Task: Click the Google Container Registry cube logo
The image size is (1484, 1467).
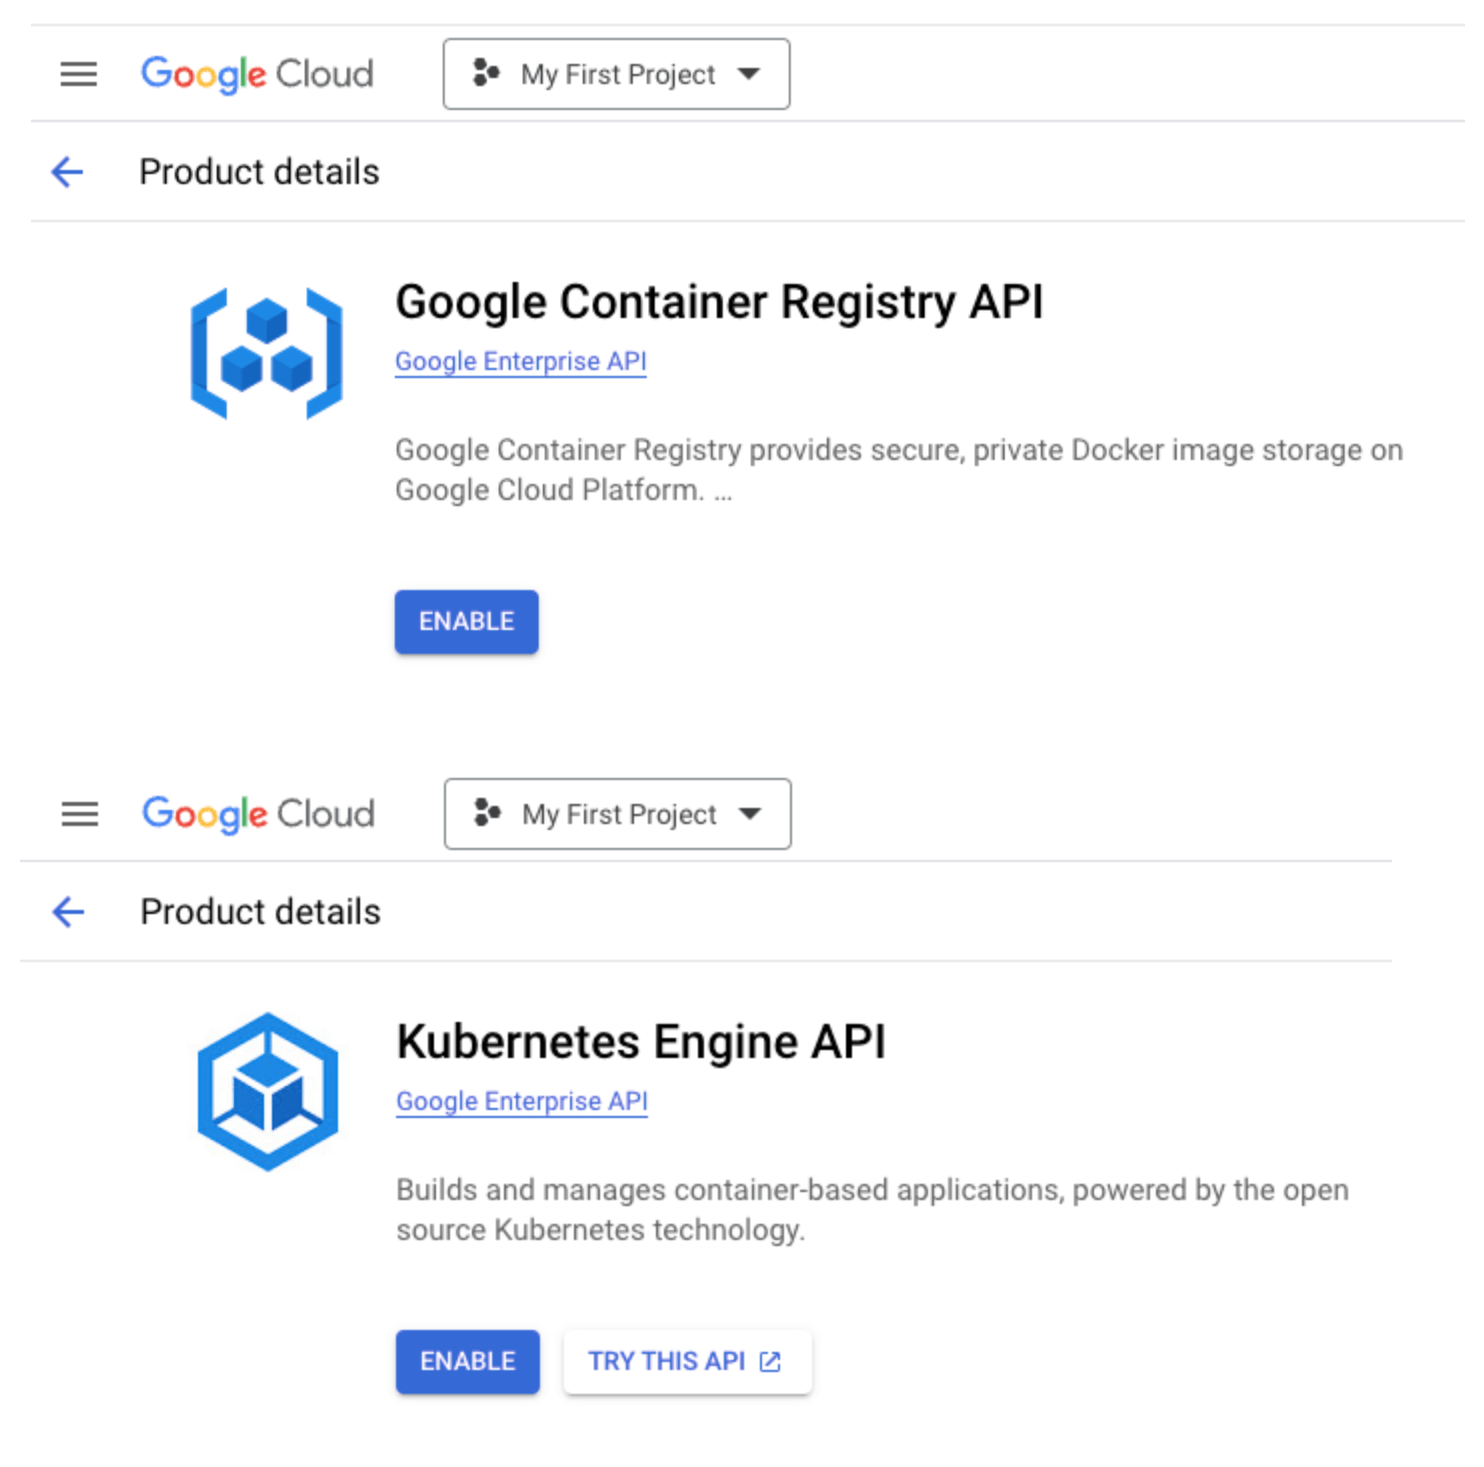Action: pyautogui.click(x=267, y=353)
